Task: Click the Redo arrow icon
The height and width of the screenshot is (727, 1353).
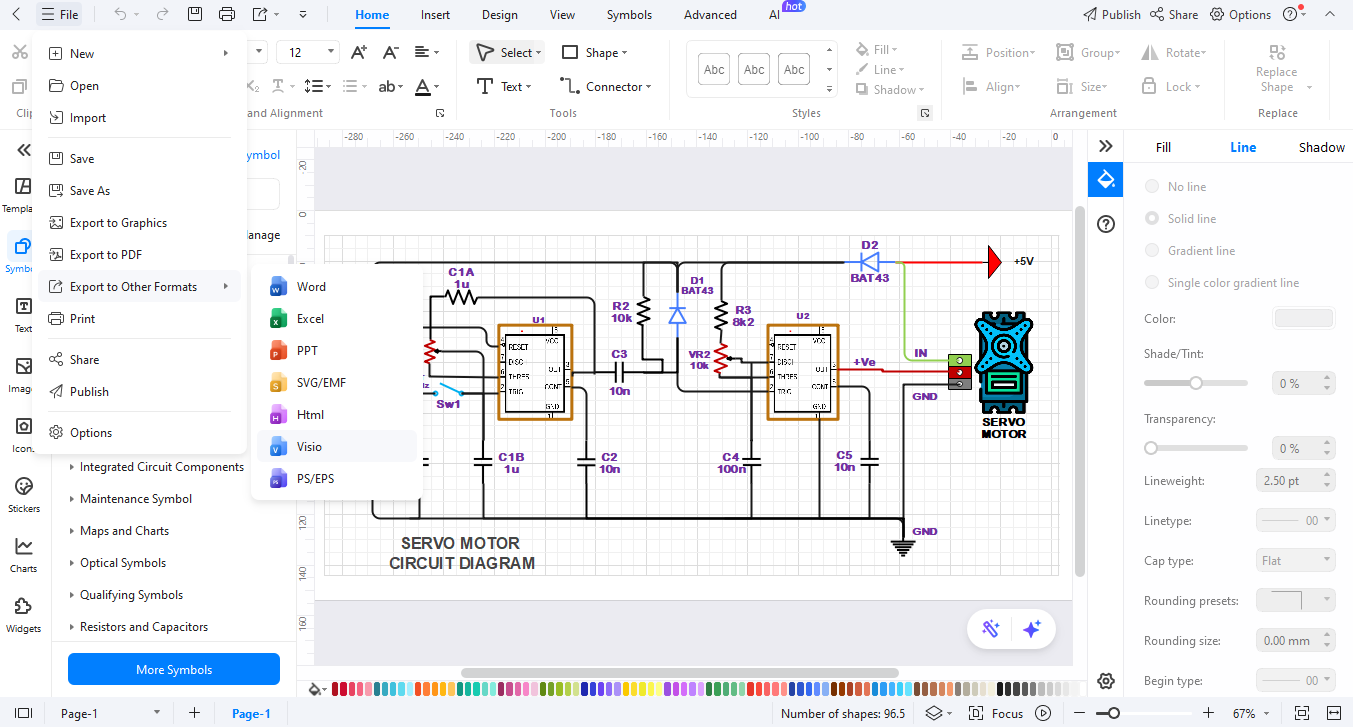Action: pyautogui.click(x=163, y=14)
